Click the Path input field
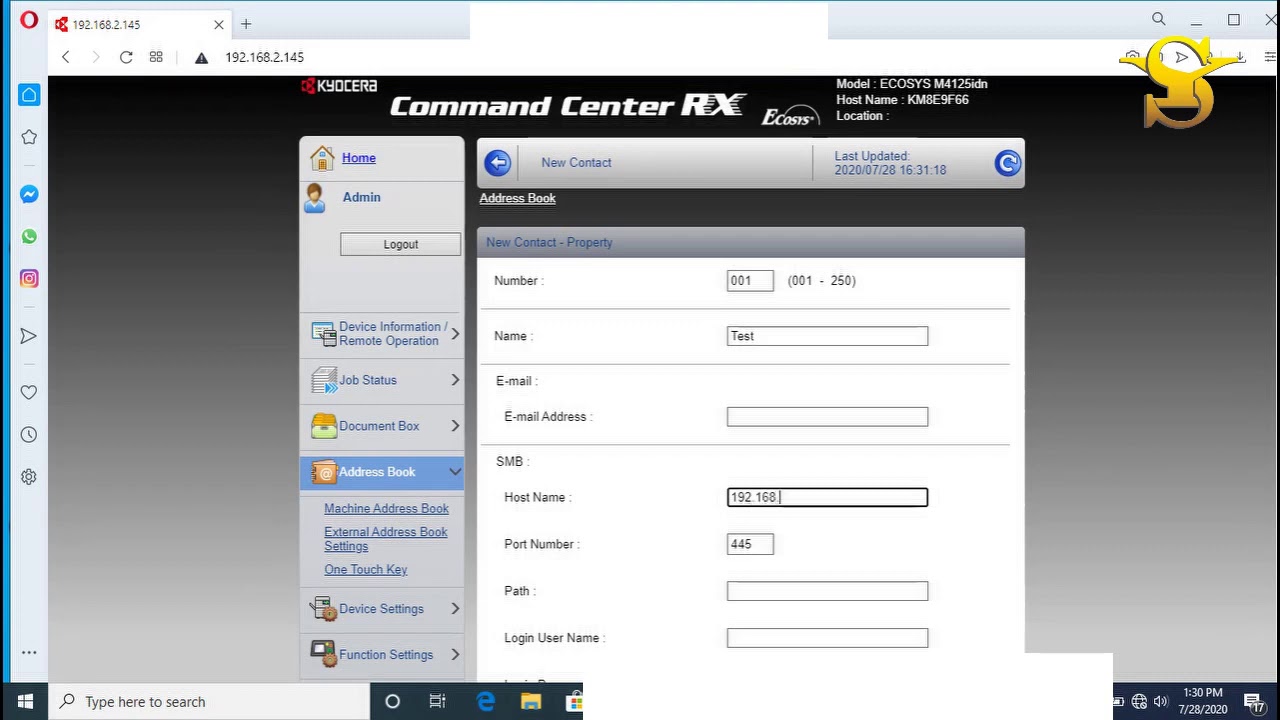The image size is (1280, 720). pyautogui.click(x=827, y=591)
